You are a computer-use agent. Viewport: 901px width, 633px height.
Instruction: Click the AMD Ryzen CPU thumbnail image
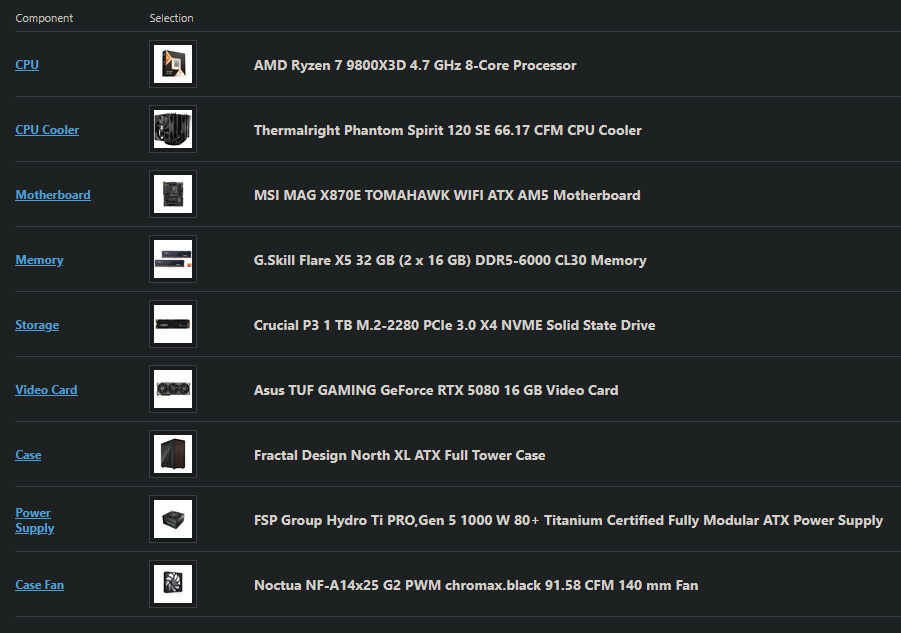pos(173,64)
